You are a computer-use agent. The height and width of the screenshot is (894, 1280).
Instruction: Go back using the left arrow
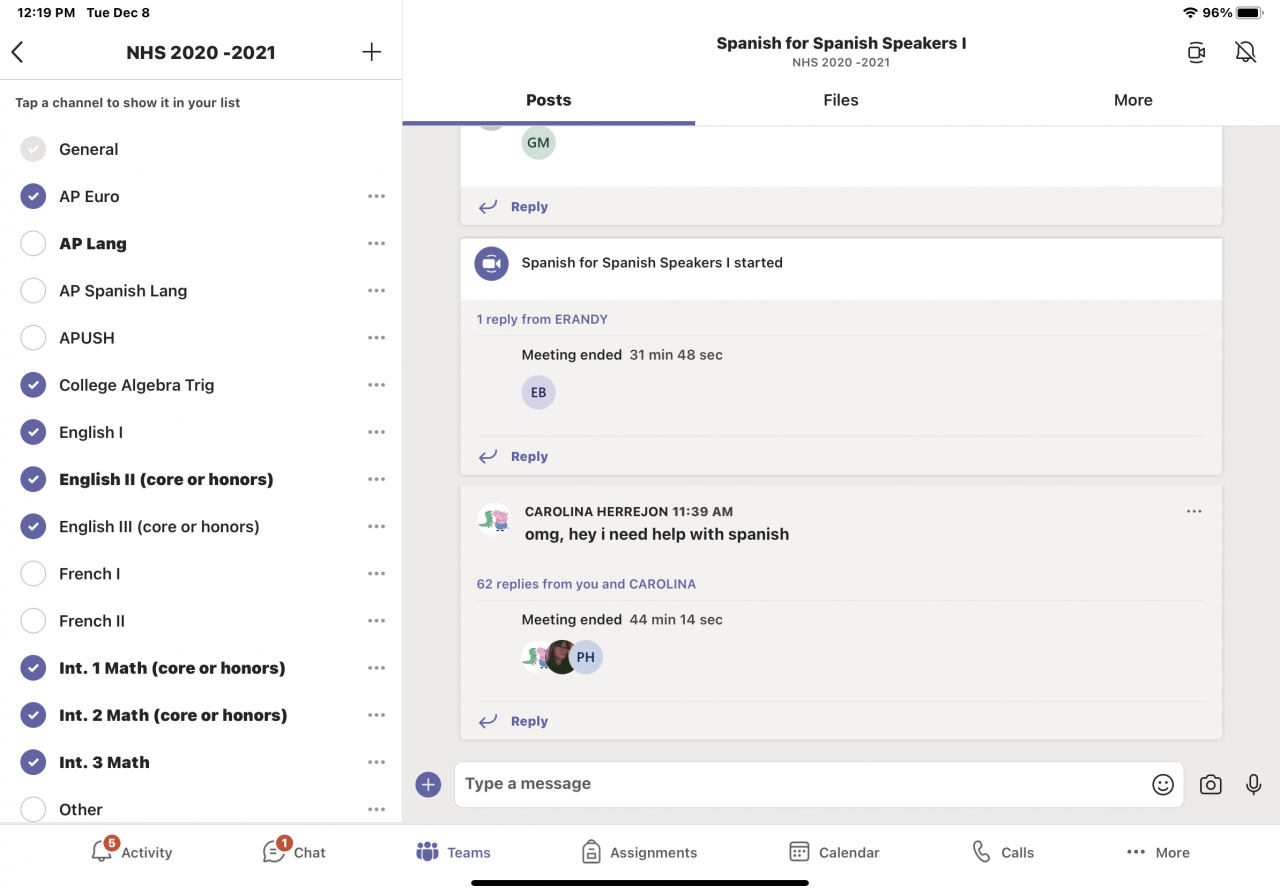17,52
